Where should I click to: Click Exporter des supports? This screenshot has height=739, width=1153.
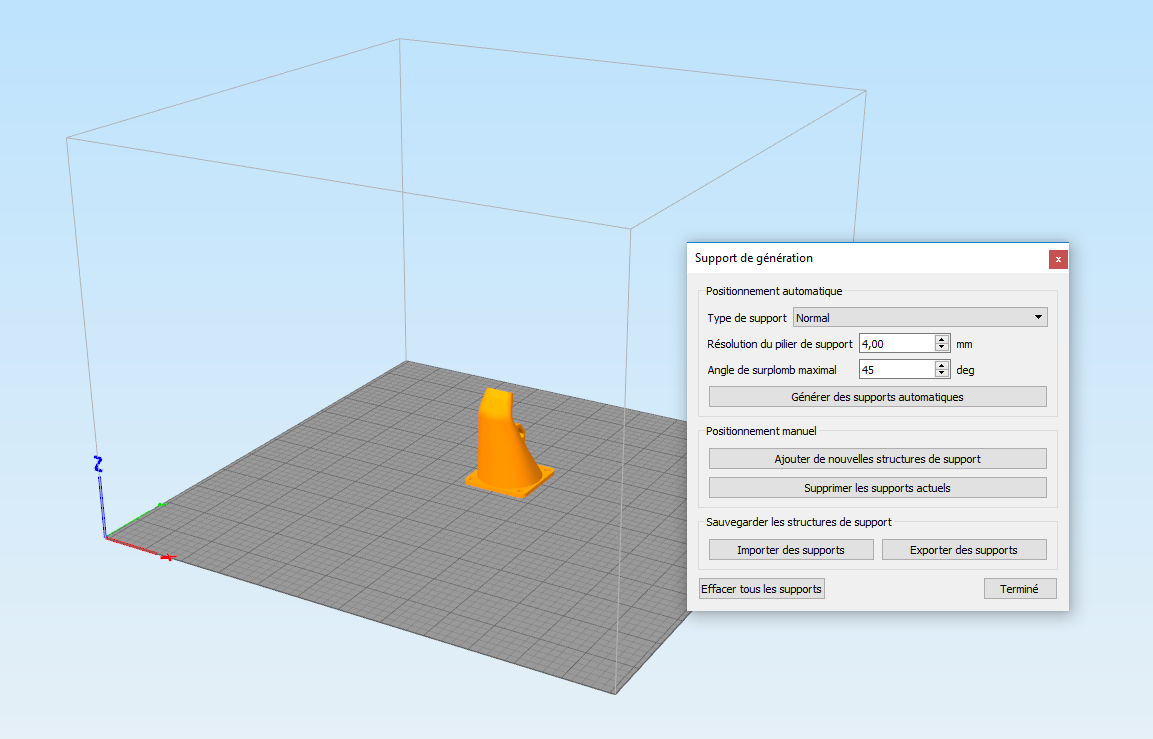(x=964, y=550)
